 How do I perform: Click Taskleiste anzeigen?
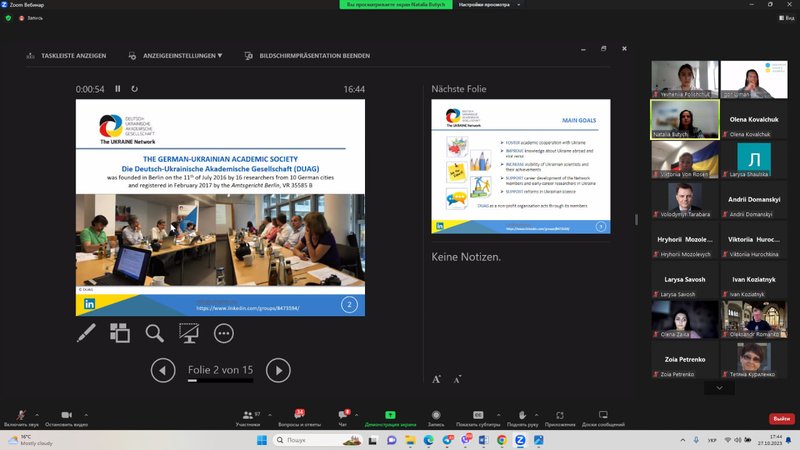(x=66, y=56)
